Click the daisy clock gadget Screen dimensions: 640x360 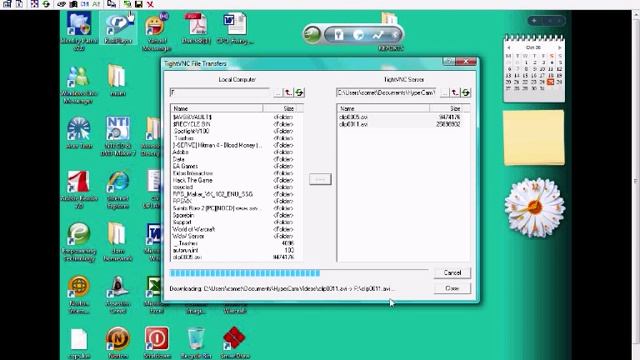[x=534, y=207]
